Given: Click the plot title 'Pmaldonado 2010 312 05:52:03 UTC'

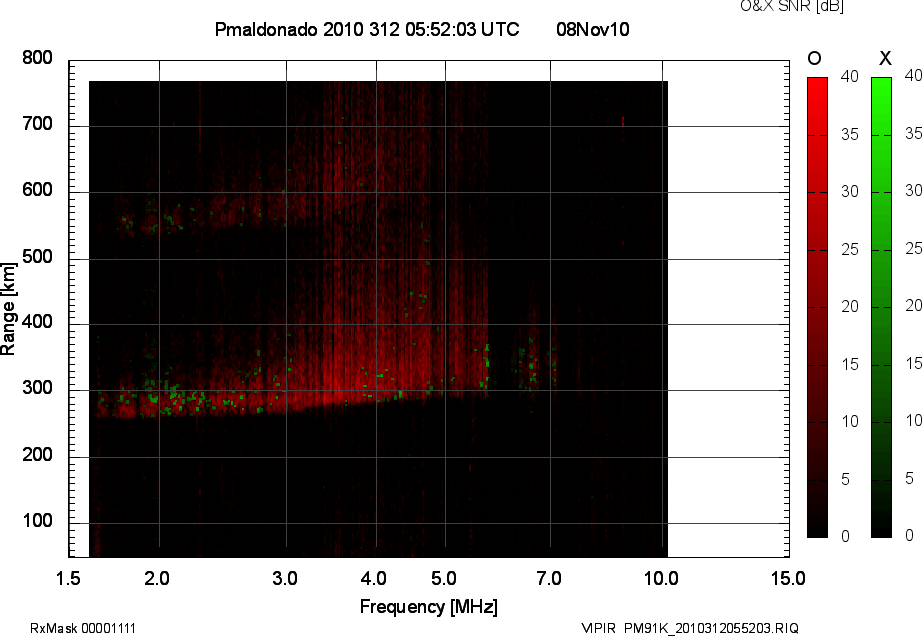Looking at the screenshot, I should point(367,29).
